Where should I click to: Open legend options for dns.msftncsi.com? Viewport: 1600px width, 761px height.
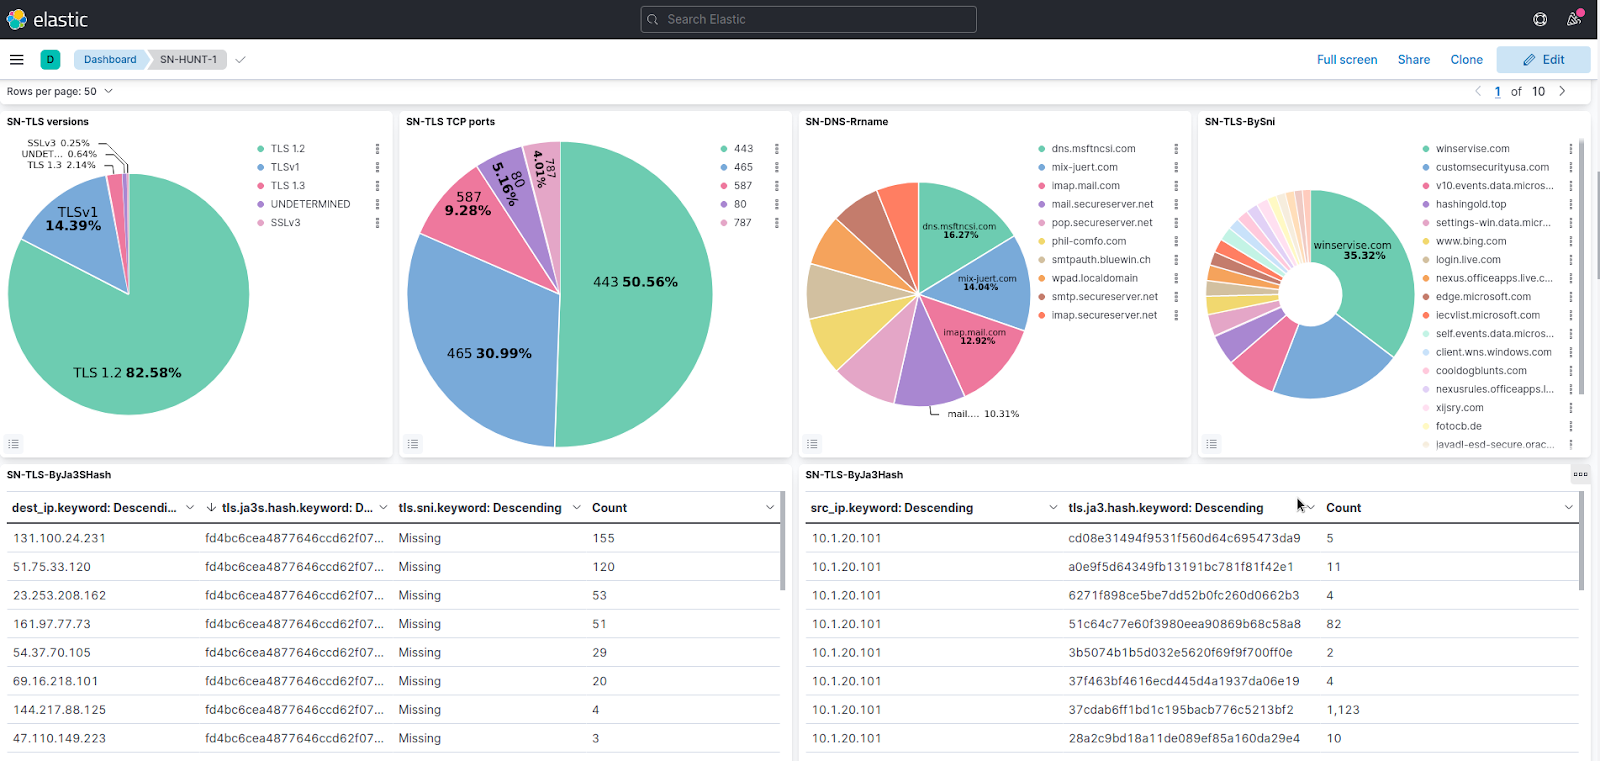click(1176, 149)
